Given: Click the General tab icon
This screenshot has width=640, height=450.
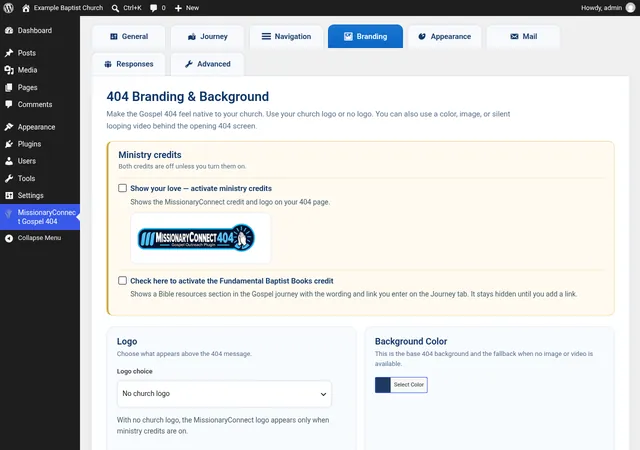Looking at the screenshot, I should (x=114, y=36).
